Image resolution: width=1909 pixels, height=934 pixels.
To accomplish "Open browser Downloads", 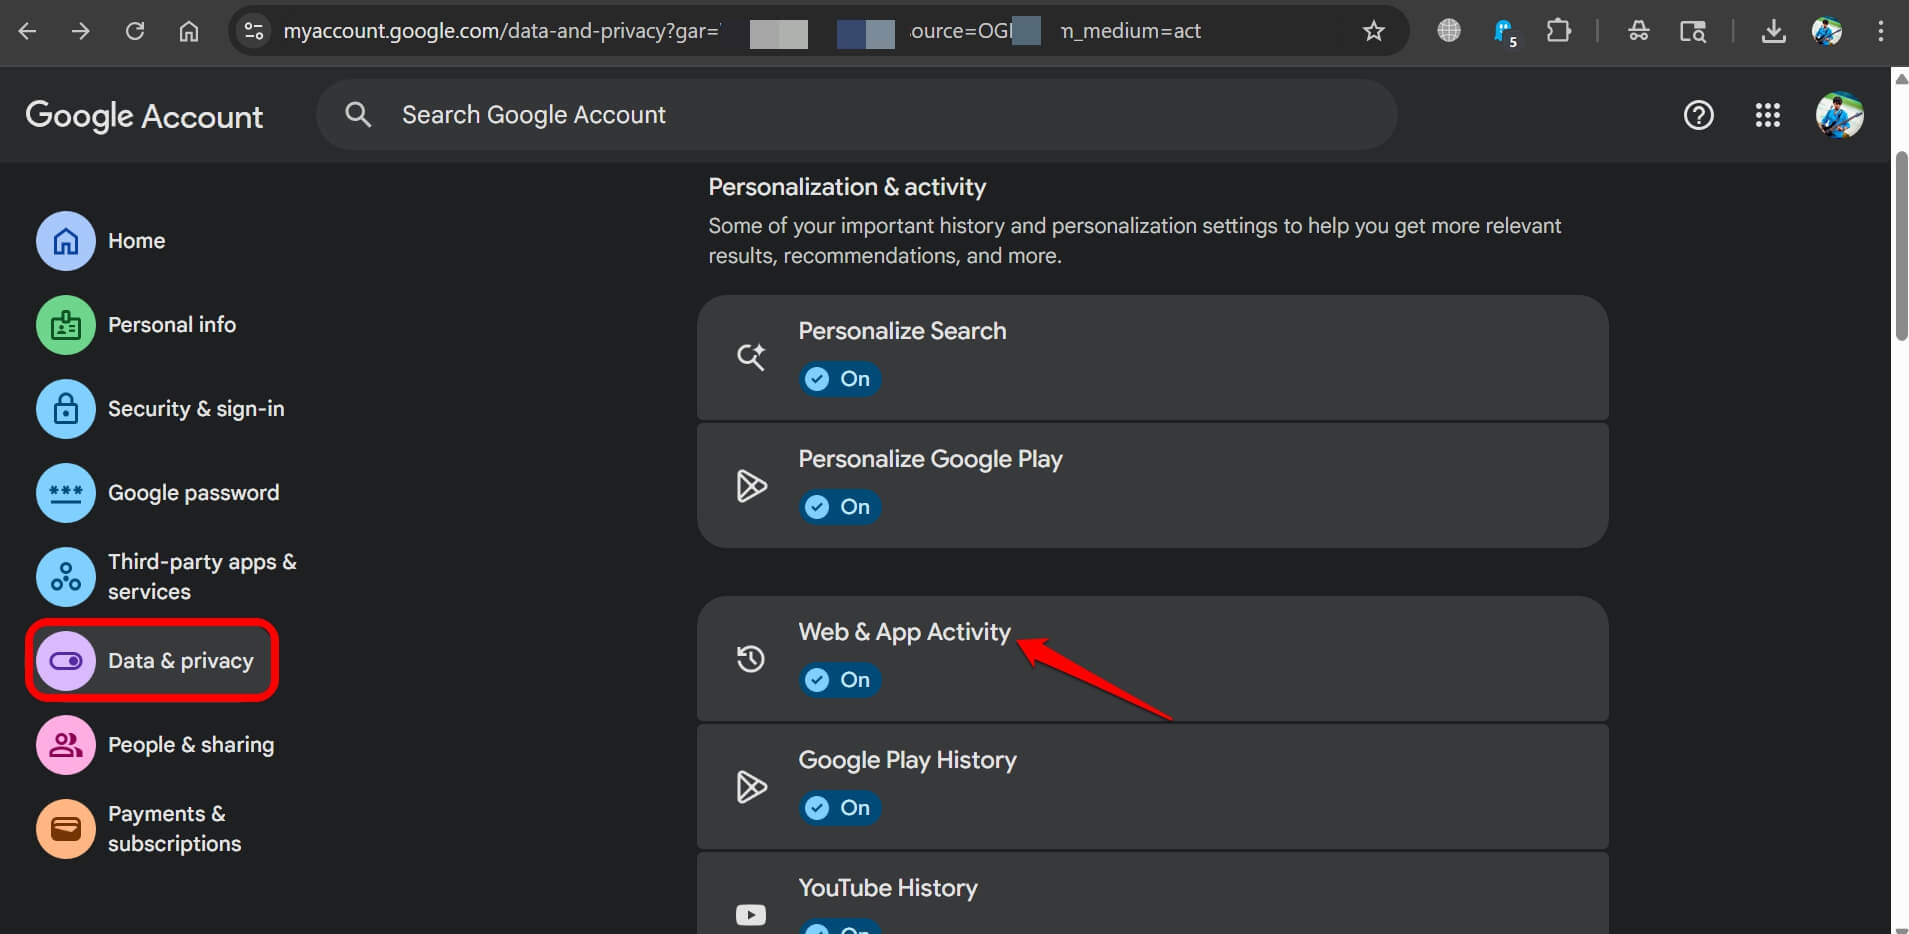I will tap(1773, 31).
